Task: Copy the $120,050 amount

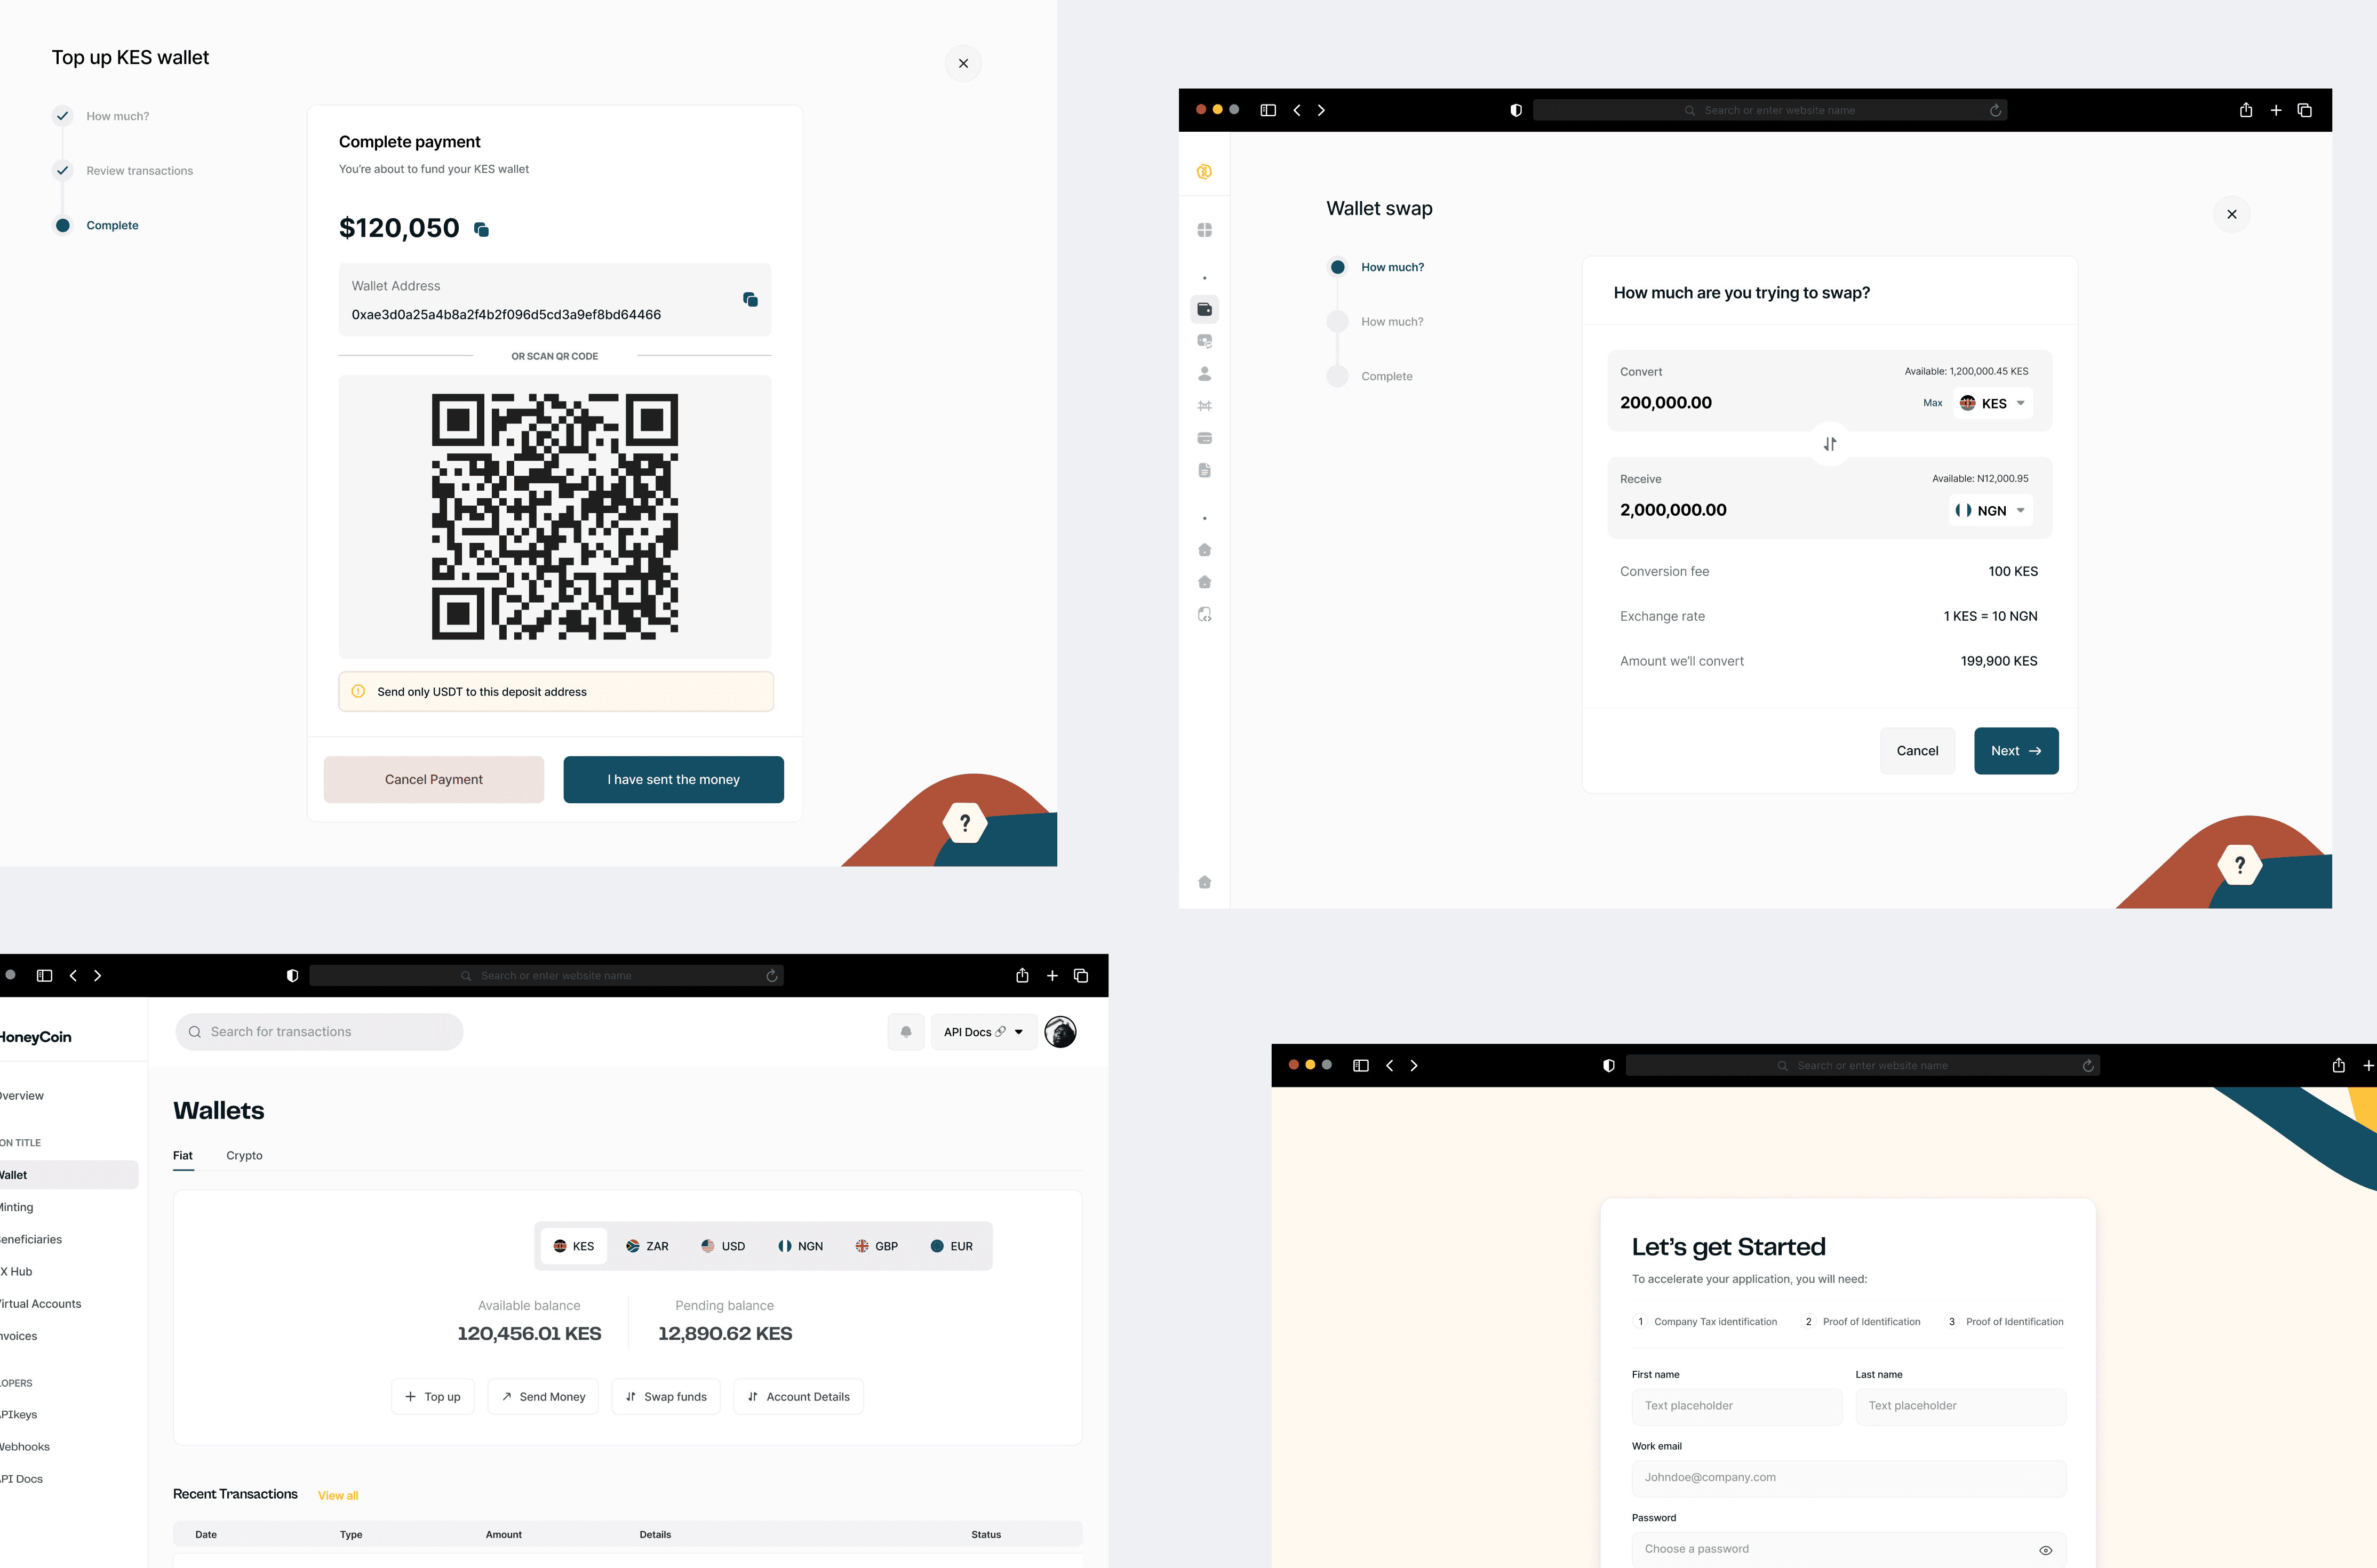Action: 481,230
